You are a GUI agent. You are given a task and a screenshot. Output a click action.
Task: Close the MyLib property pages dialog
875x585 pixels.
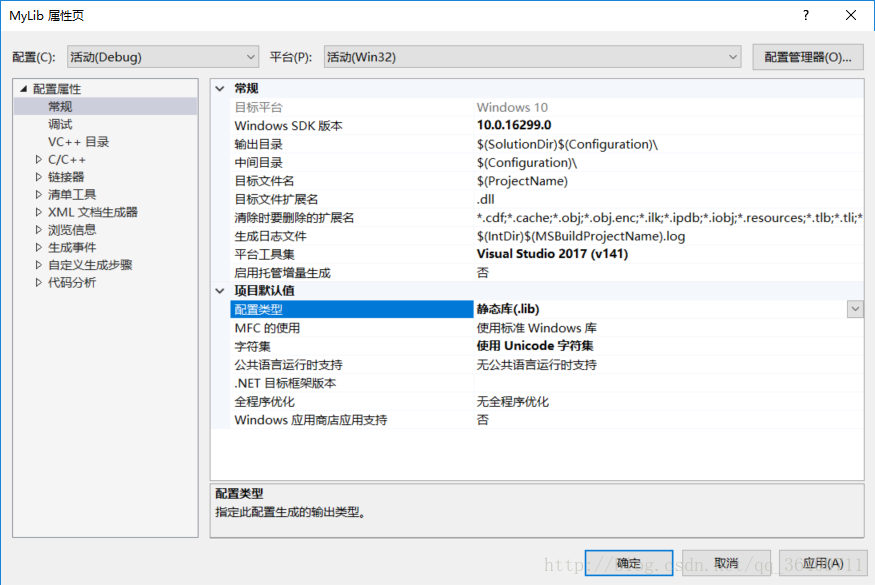tap(850, 15)
